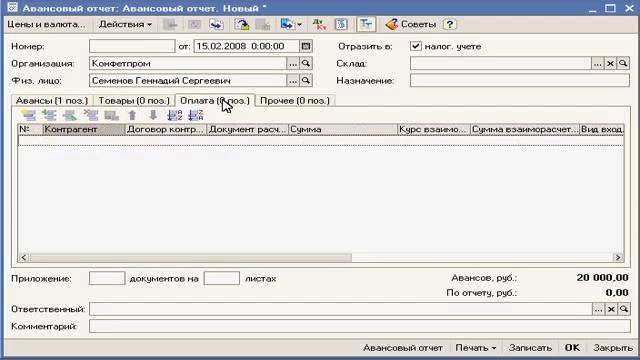Click Приложение documents count field
Screen dimensions: 640x360
point(107,278)
